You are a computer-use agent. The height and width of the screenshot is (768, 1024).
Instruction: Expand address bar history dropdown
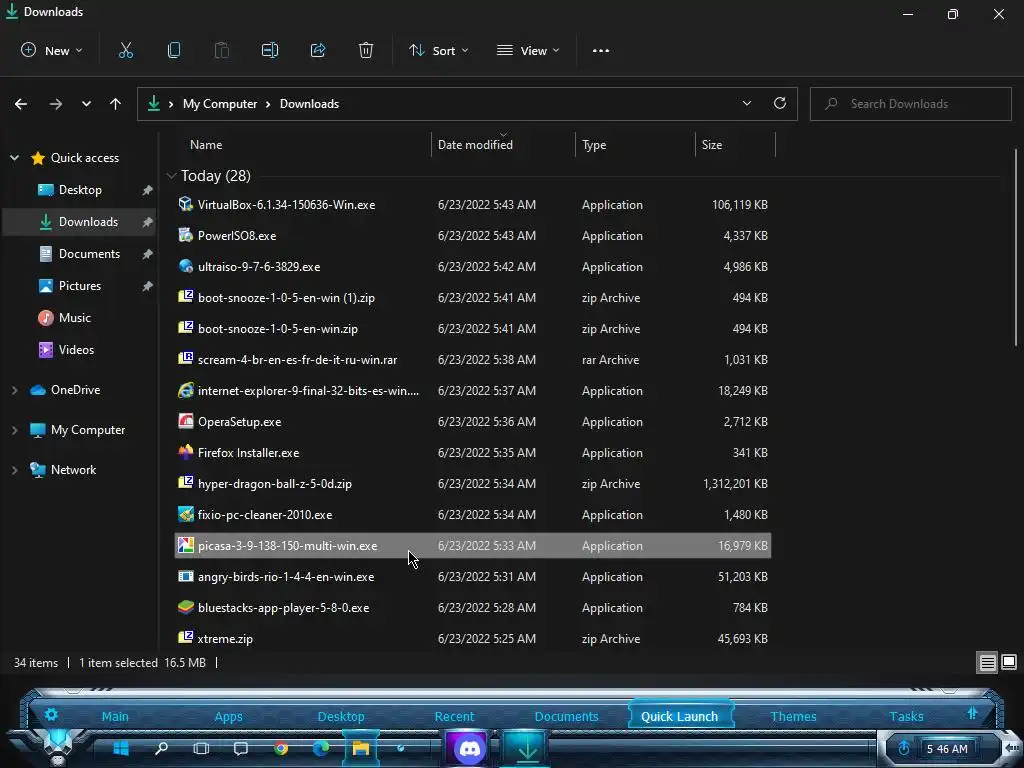click(746, 103)
